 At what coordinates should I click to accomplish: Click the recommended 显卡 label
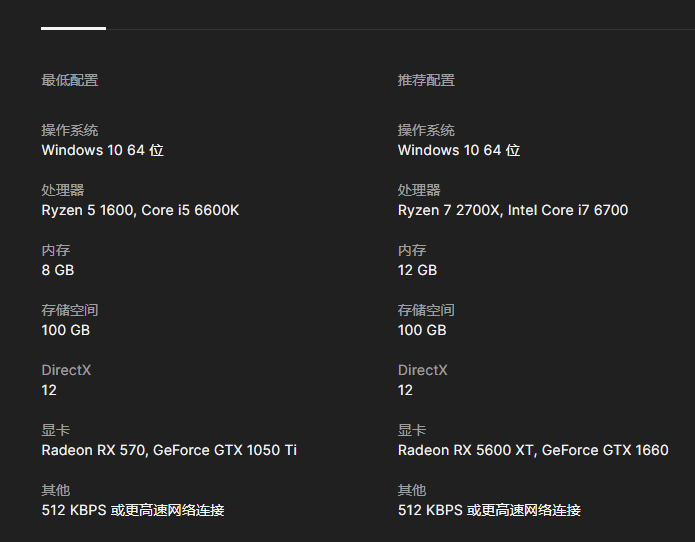(412, 430)
